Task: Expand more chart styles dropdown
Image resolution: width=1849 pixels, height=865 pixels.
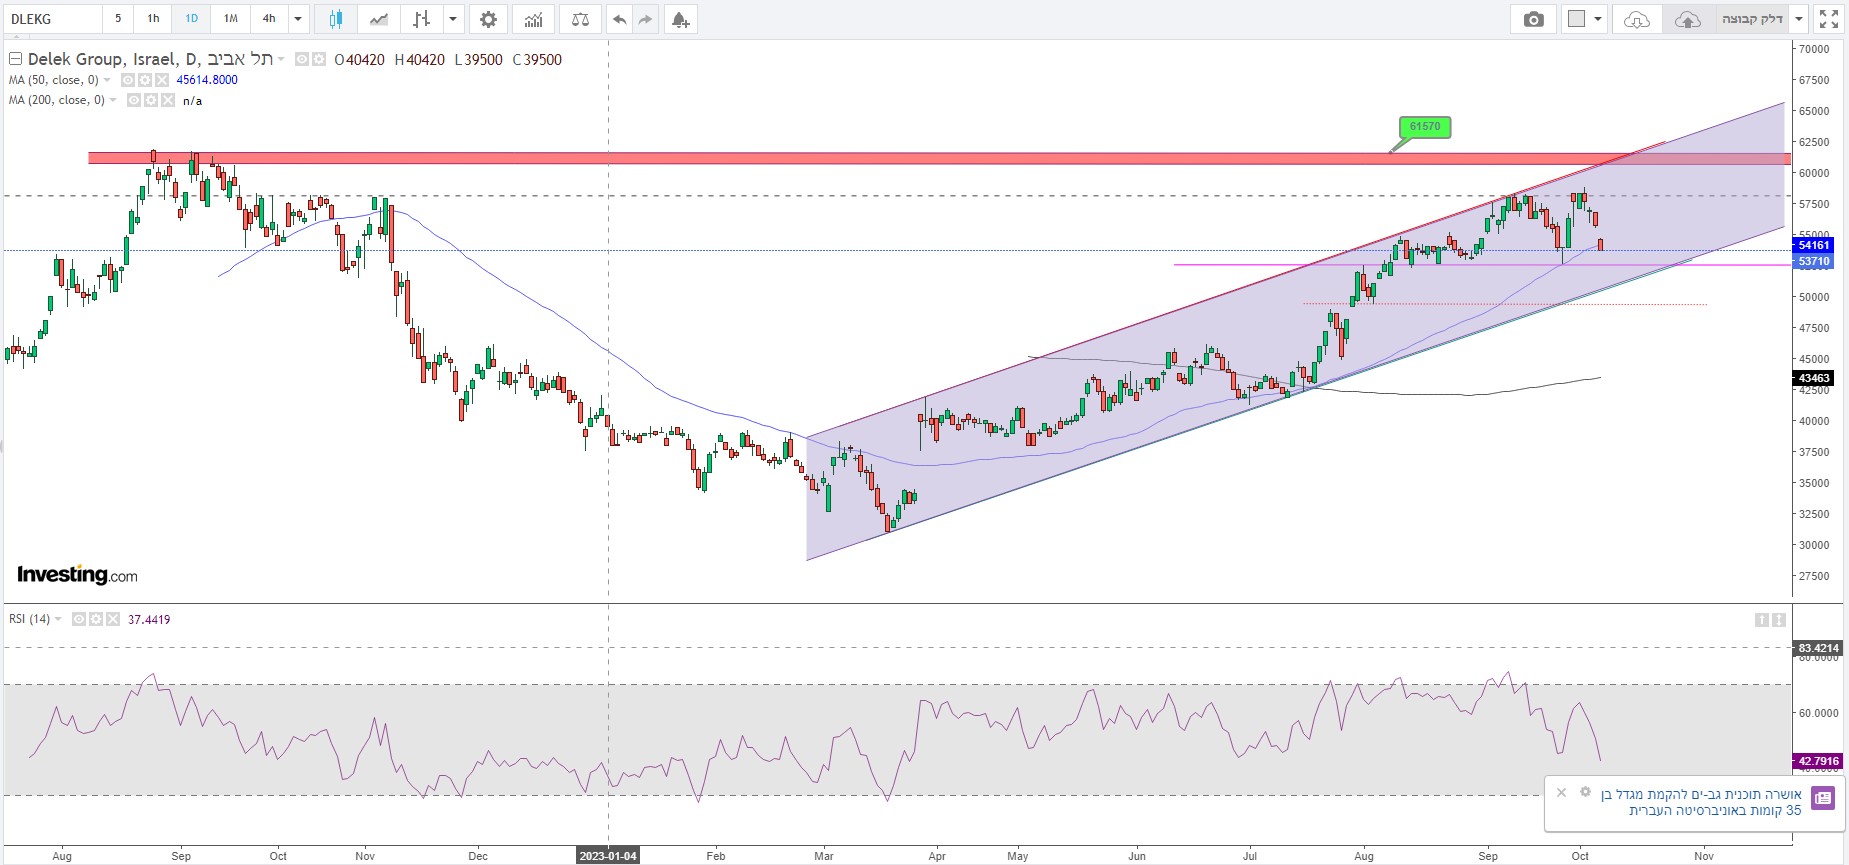Action: [x=453, y=19]
